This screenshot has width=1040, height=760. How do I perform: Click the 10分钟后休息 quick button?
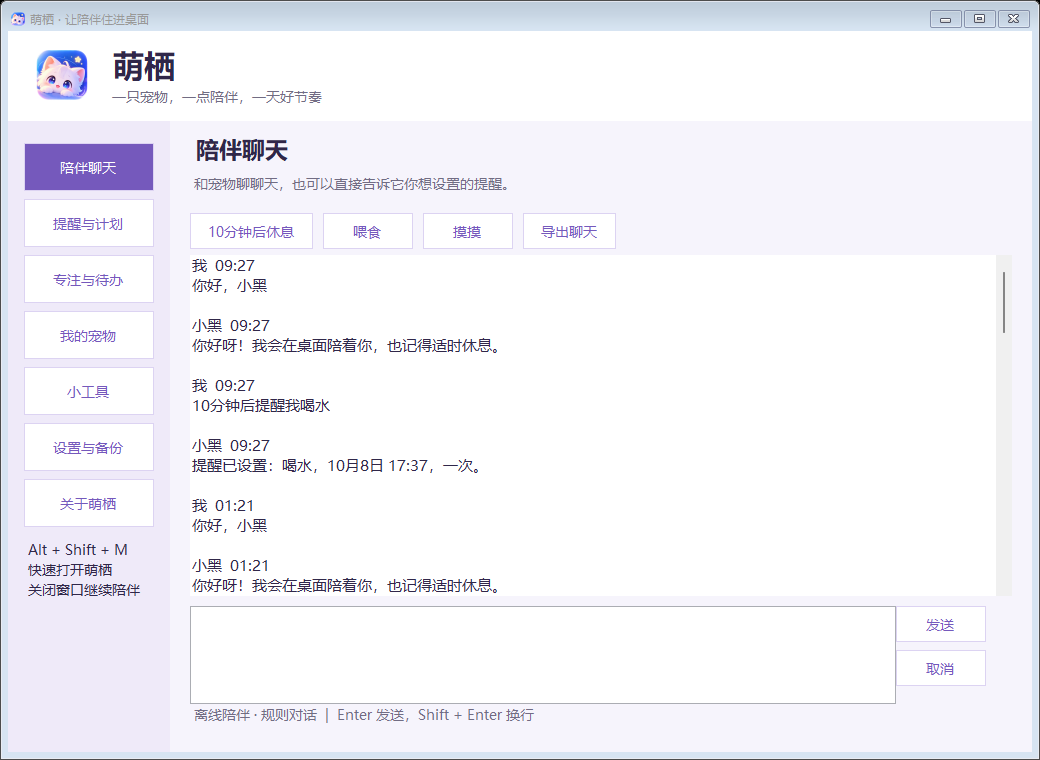pos(251,231)
